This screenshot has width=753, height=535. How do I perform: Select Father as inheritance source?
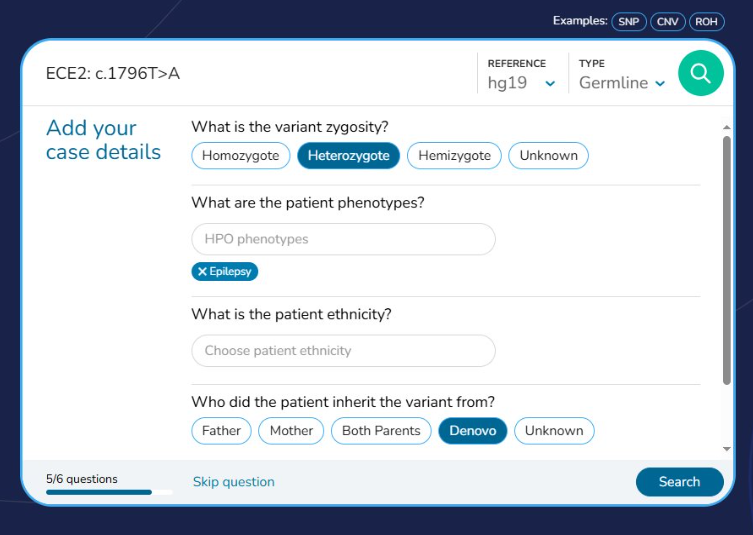(221, 431)
